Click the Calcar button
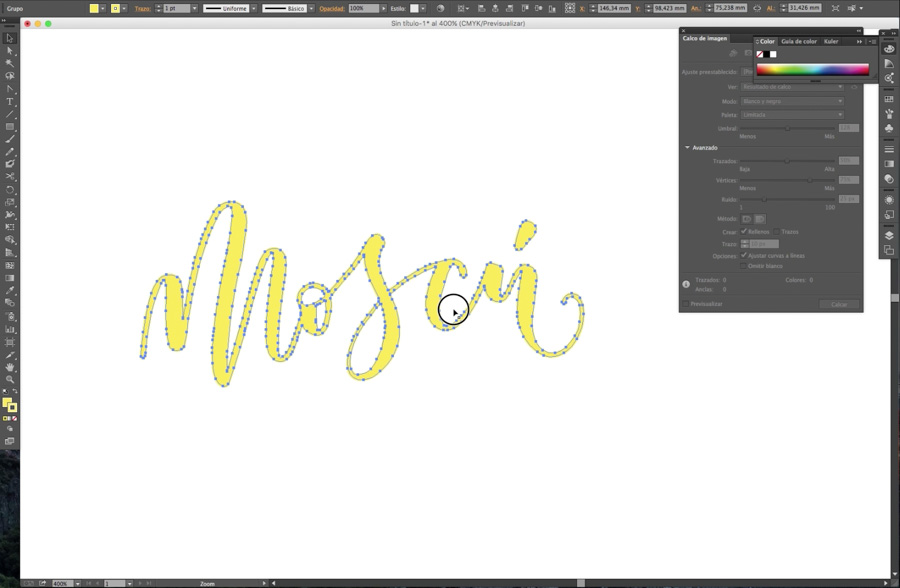Viewport: 900px width, 588px height. tap(838, 304)
